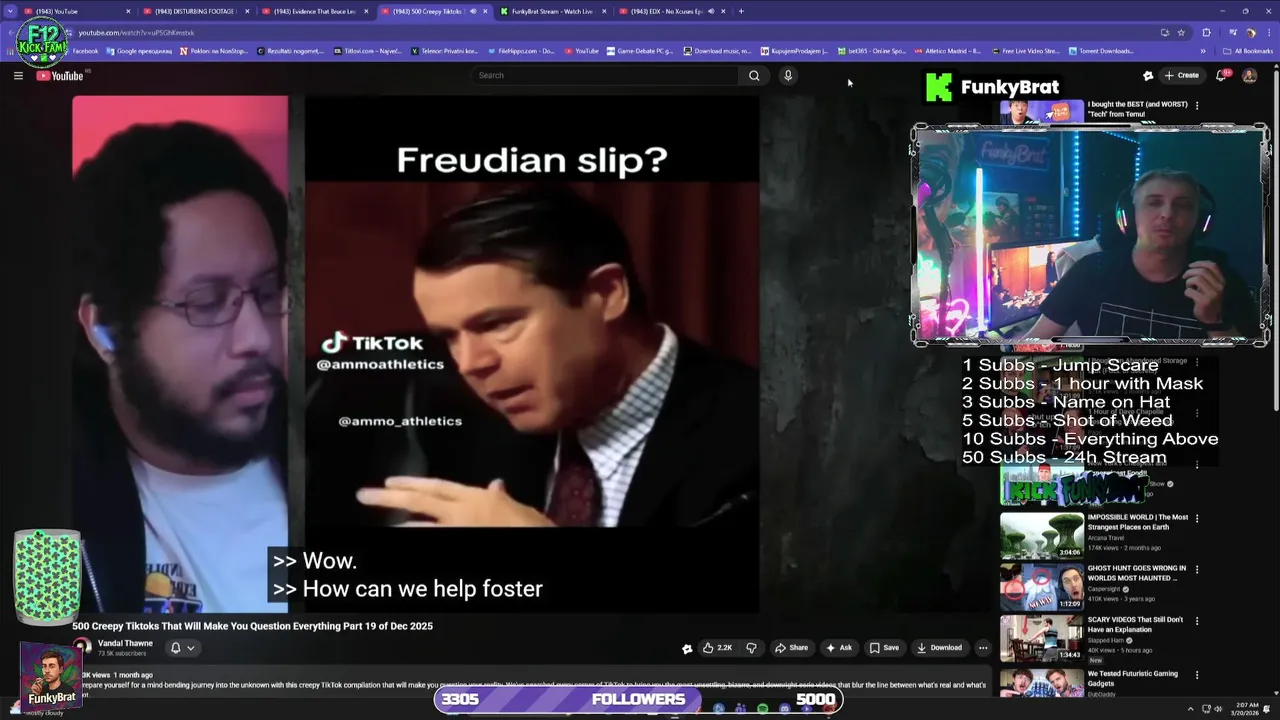
Task: Open 'We Tested Futuristic Gaming Gadgets' thumbnail
Action: tap(1042, 684)
